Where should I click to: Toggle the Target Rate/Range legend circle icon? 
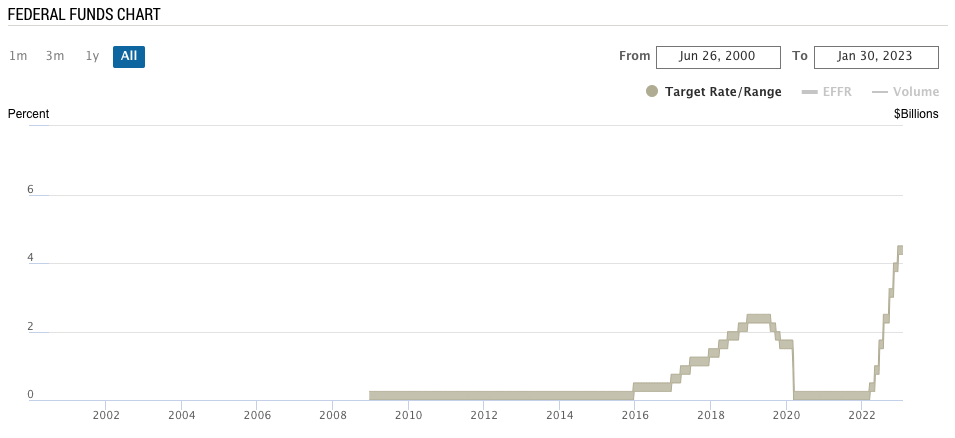click(652, 92)
